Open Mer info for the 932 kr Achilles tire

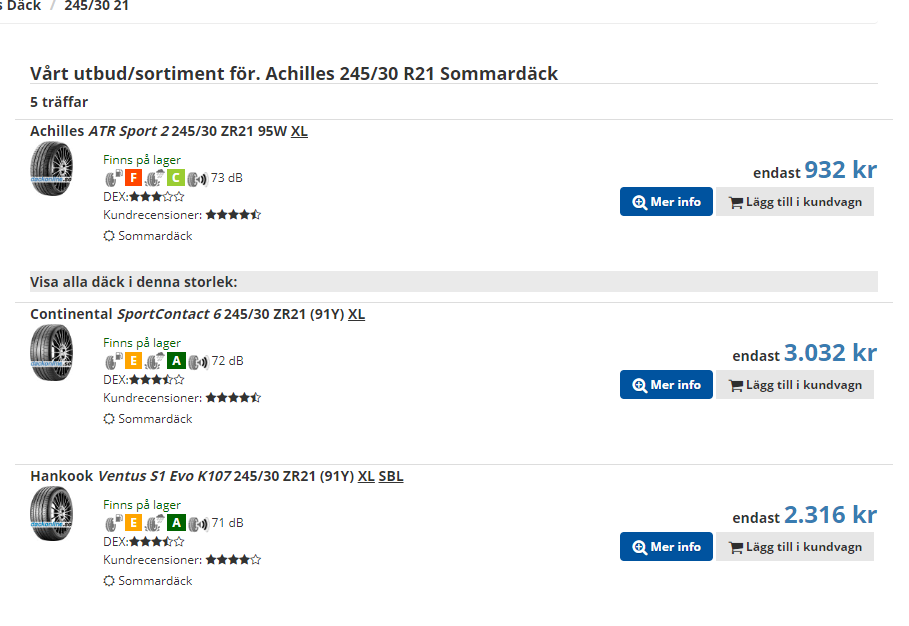(x=666, y=202)
